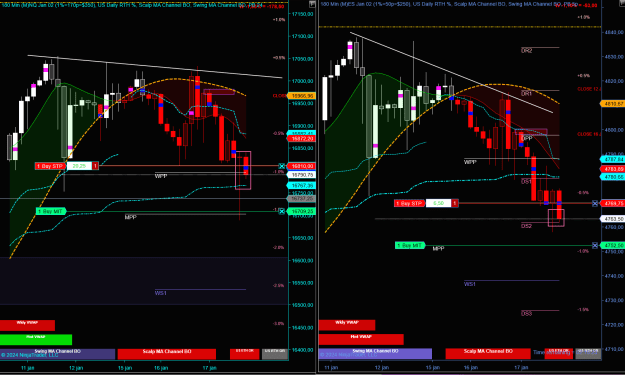Click quantity box beside 20.25 on left chart
Viewport: 625px width, 375px height.
tap(95, 166)
